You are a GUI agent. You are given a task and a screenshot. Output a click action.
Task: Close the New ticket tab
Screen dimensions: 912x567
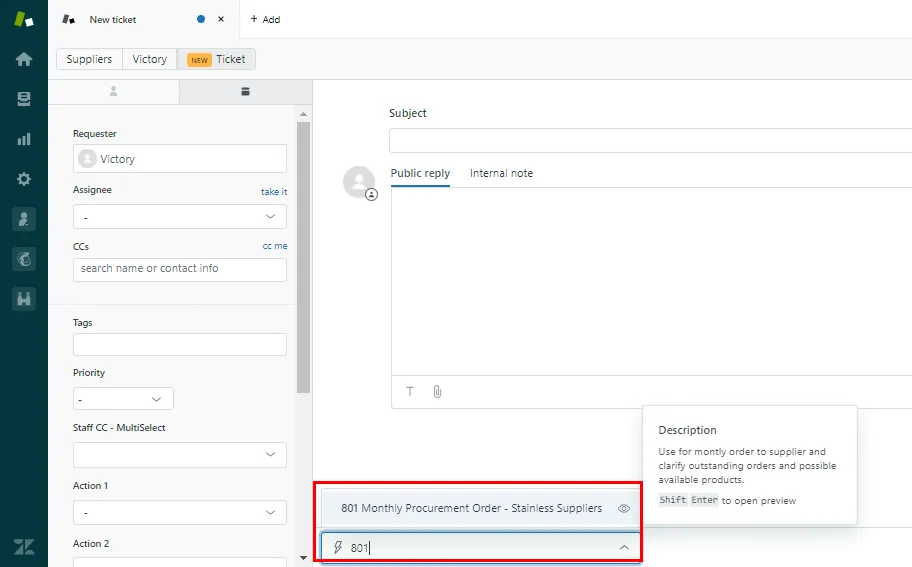pyautogui.click(x=221, y=19)
